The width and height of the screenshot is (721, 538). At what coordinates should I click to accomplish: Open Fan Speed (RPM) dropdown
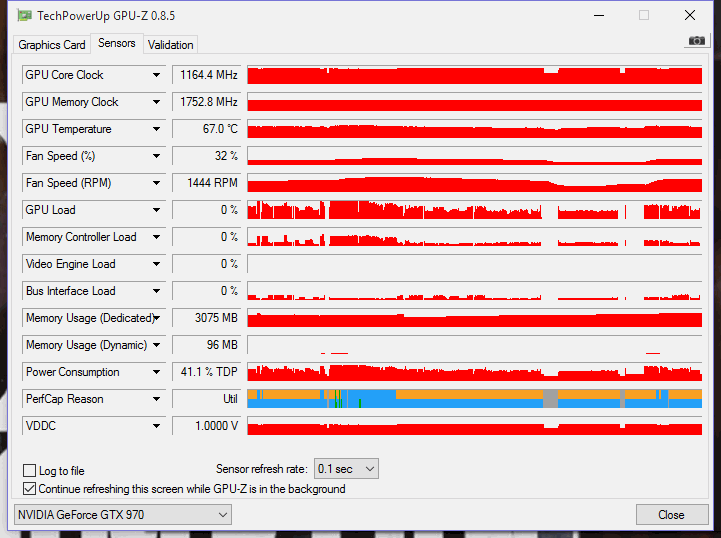pos(156,183)
